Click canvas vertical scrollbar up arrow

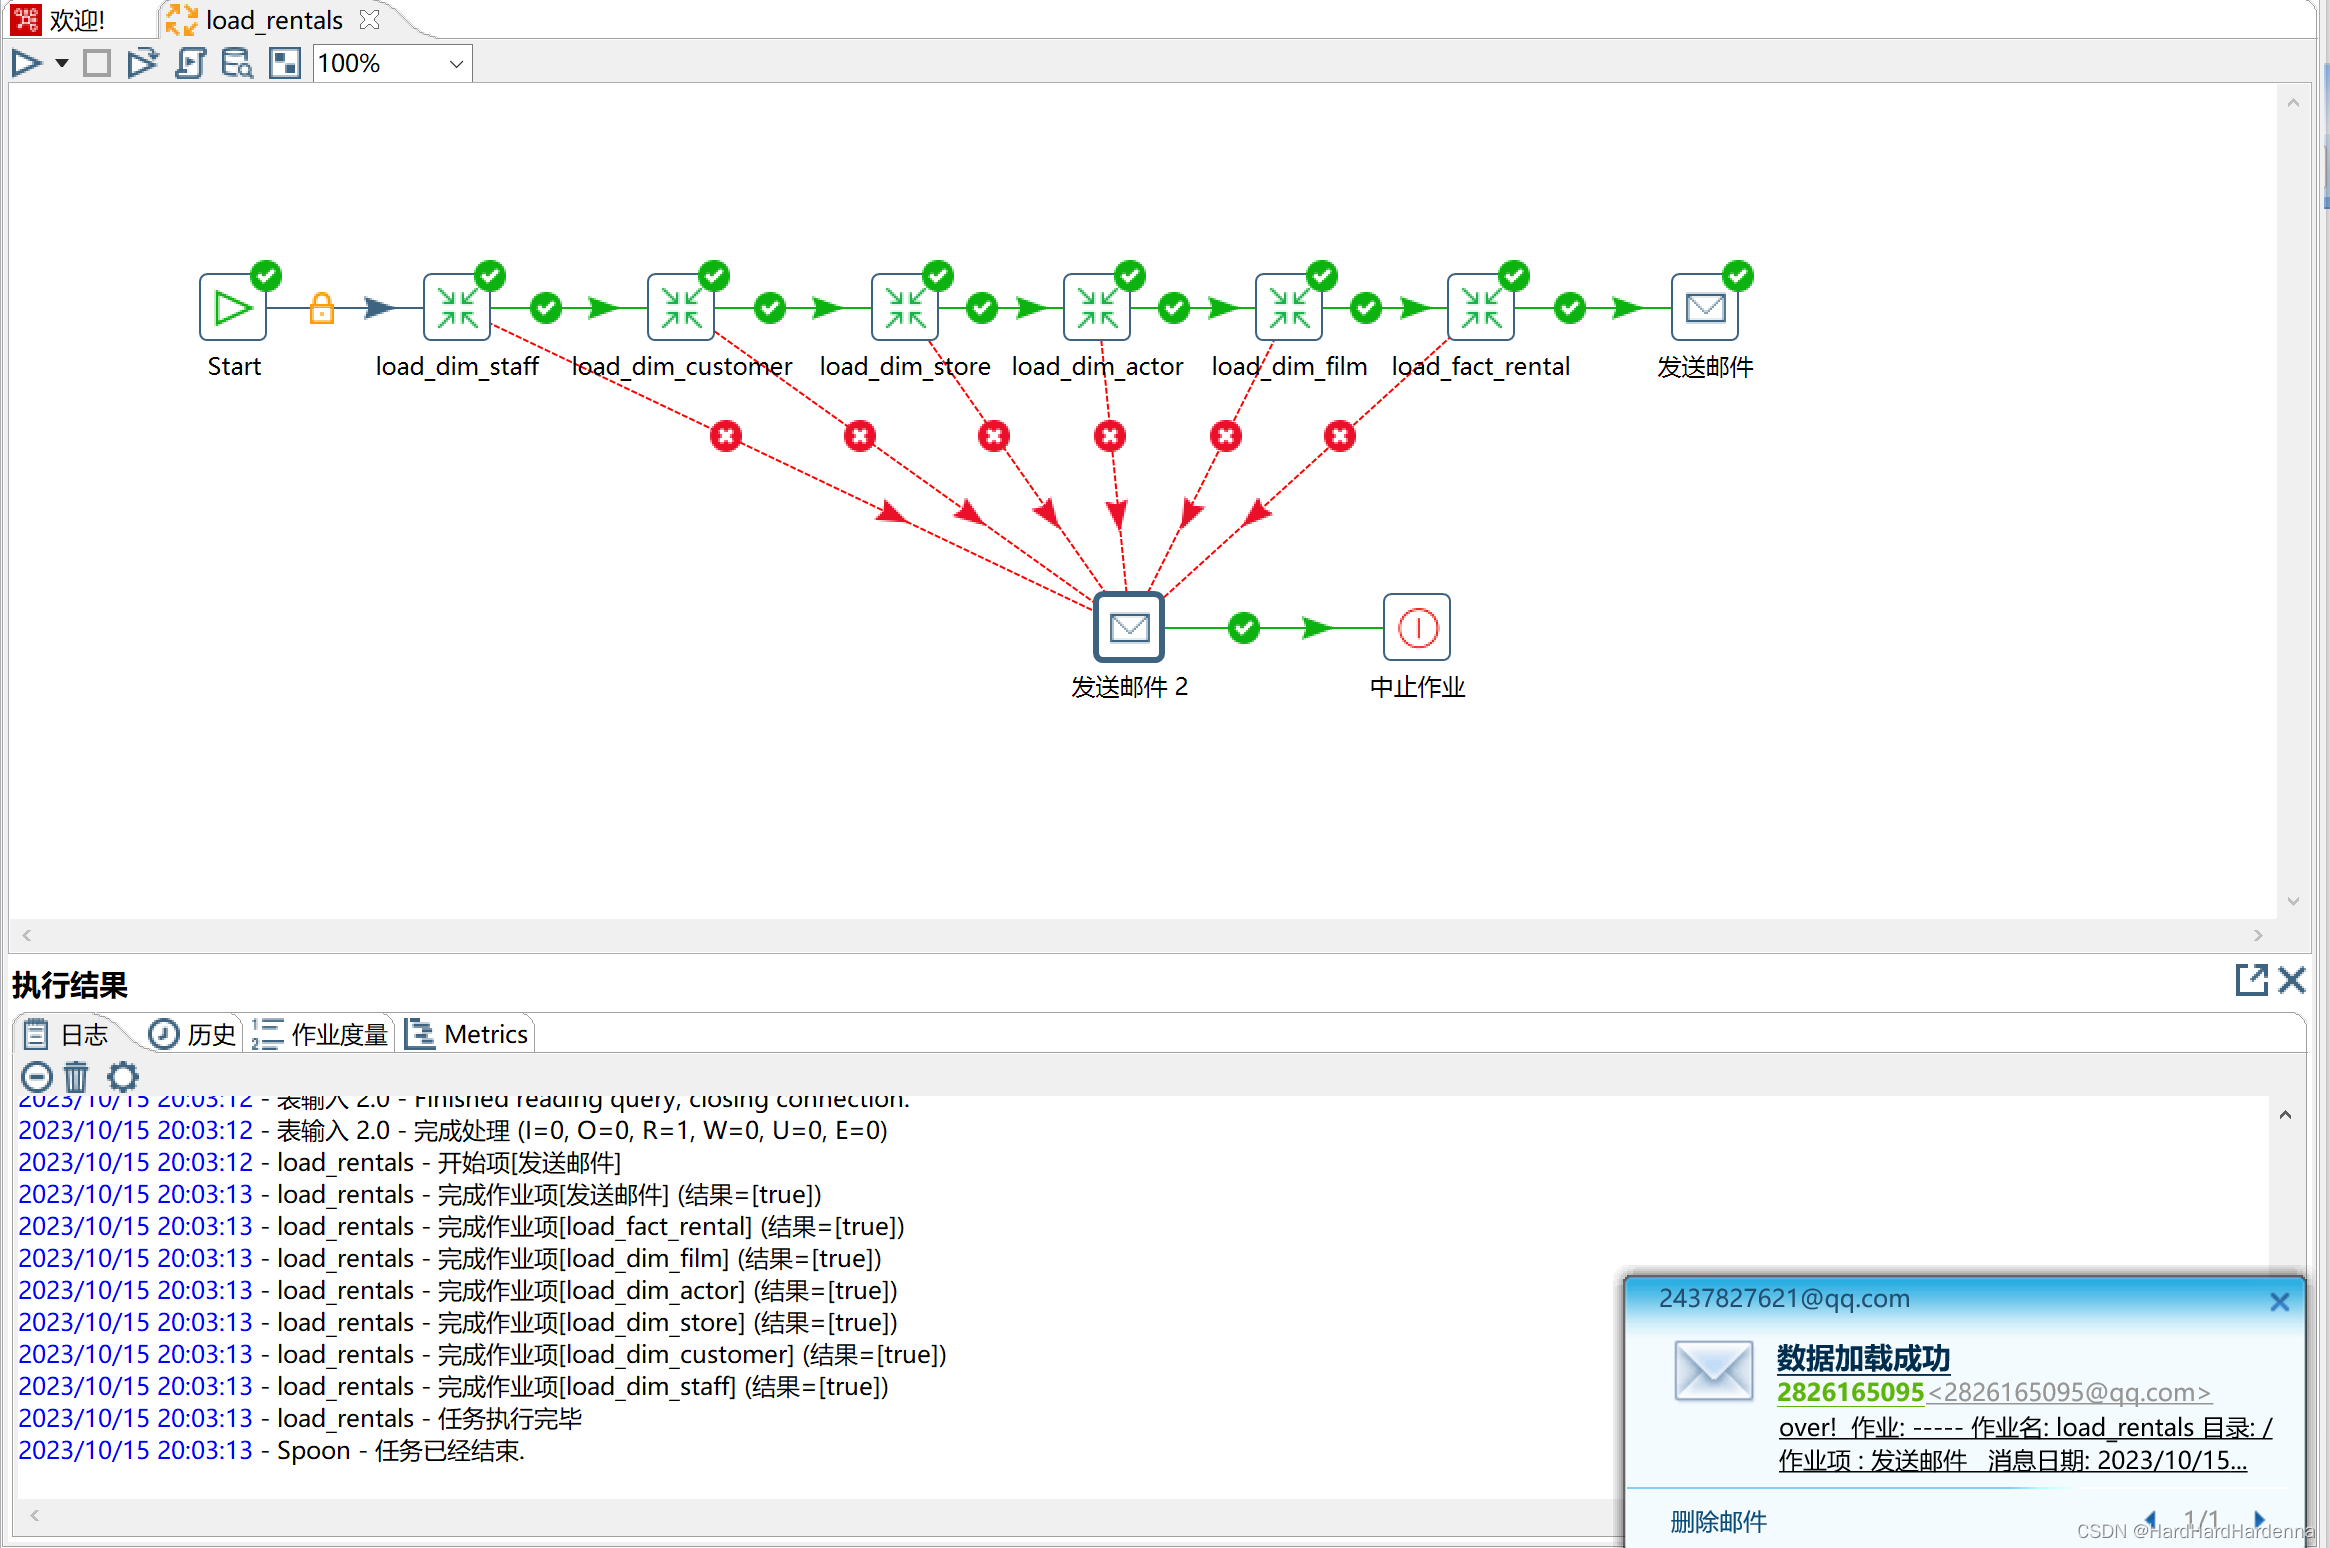(2293, 103)
